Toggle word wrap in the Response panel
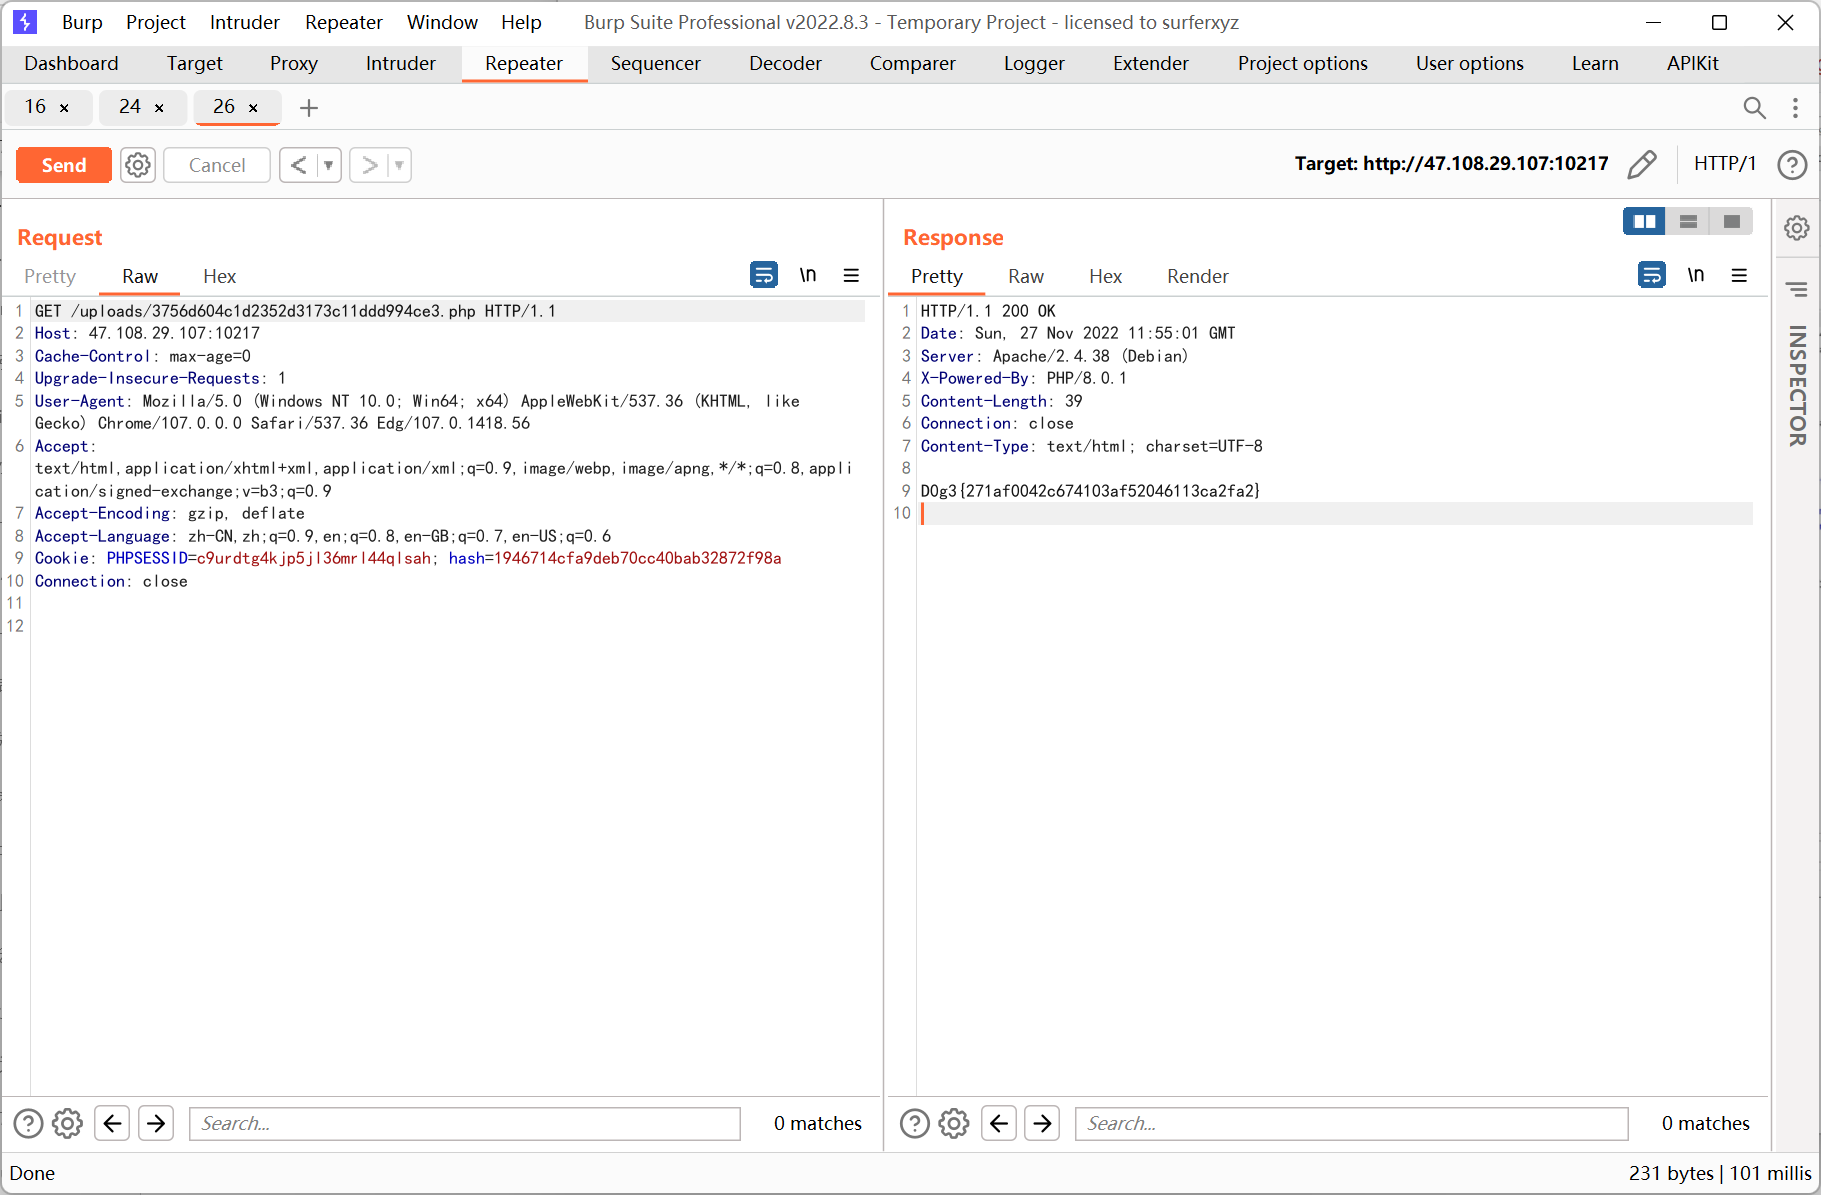Image resolution: width=1821 pixels, height=1195 pixels. click(1652, 275)
